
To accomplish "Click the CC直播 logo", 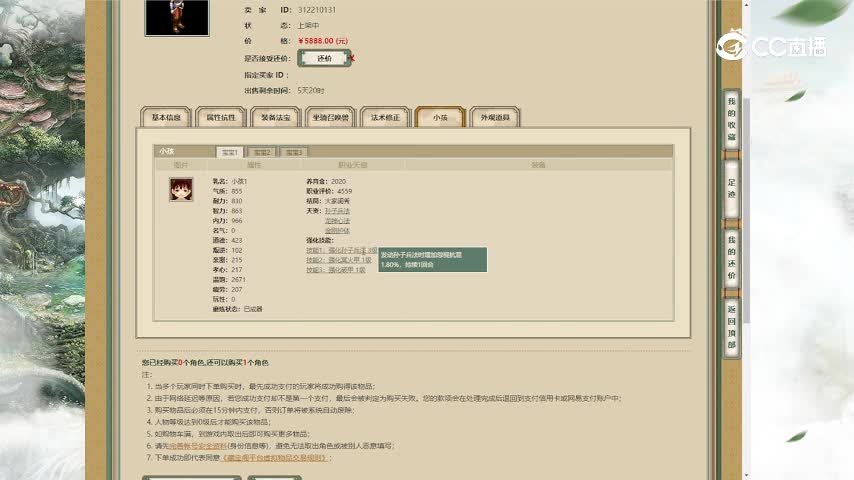I will tap(771, 45).
